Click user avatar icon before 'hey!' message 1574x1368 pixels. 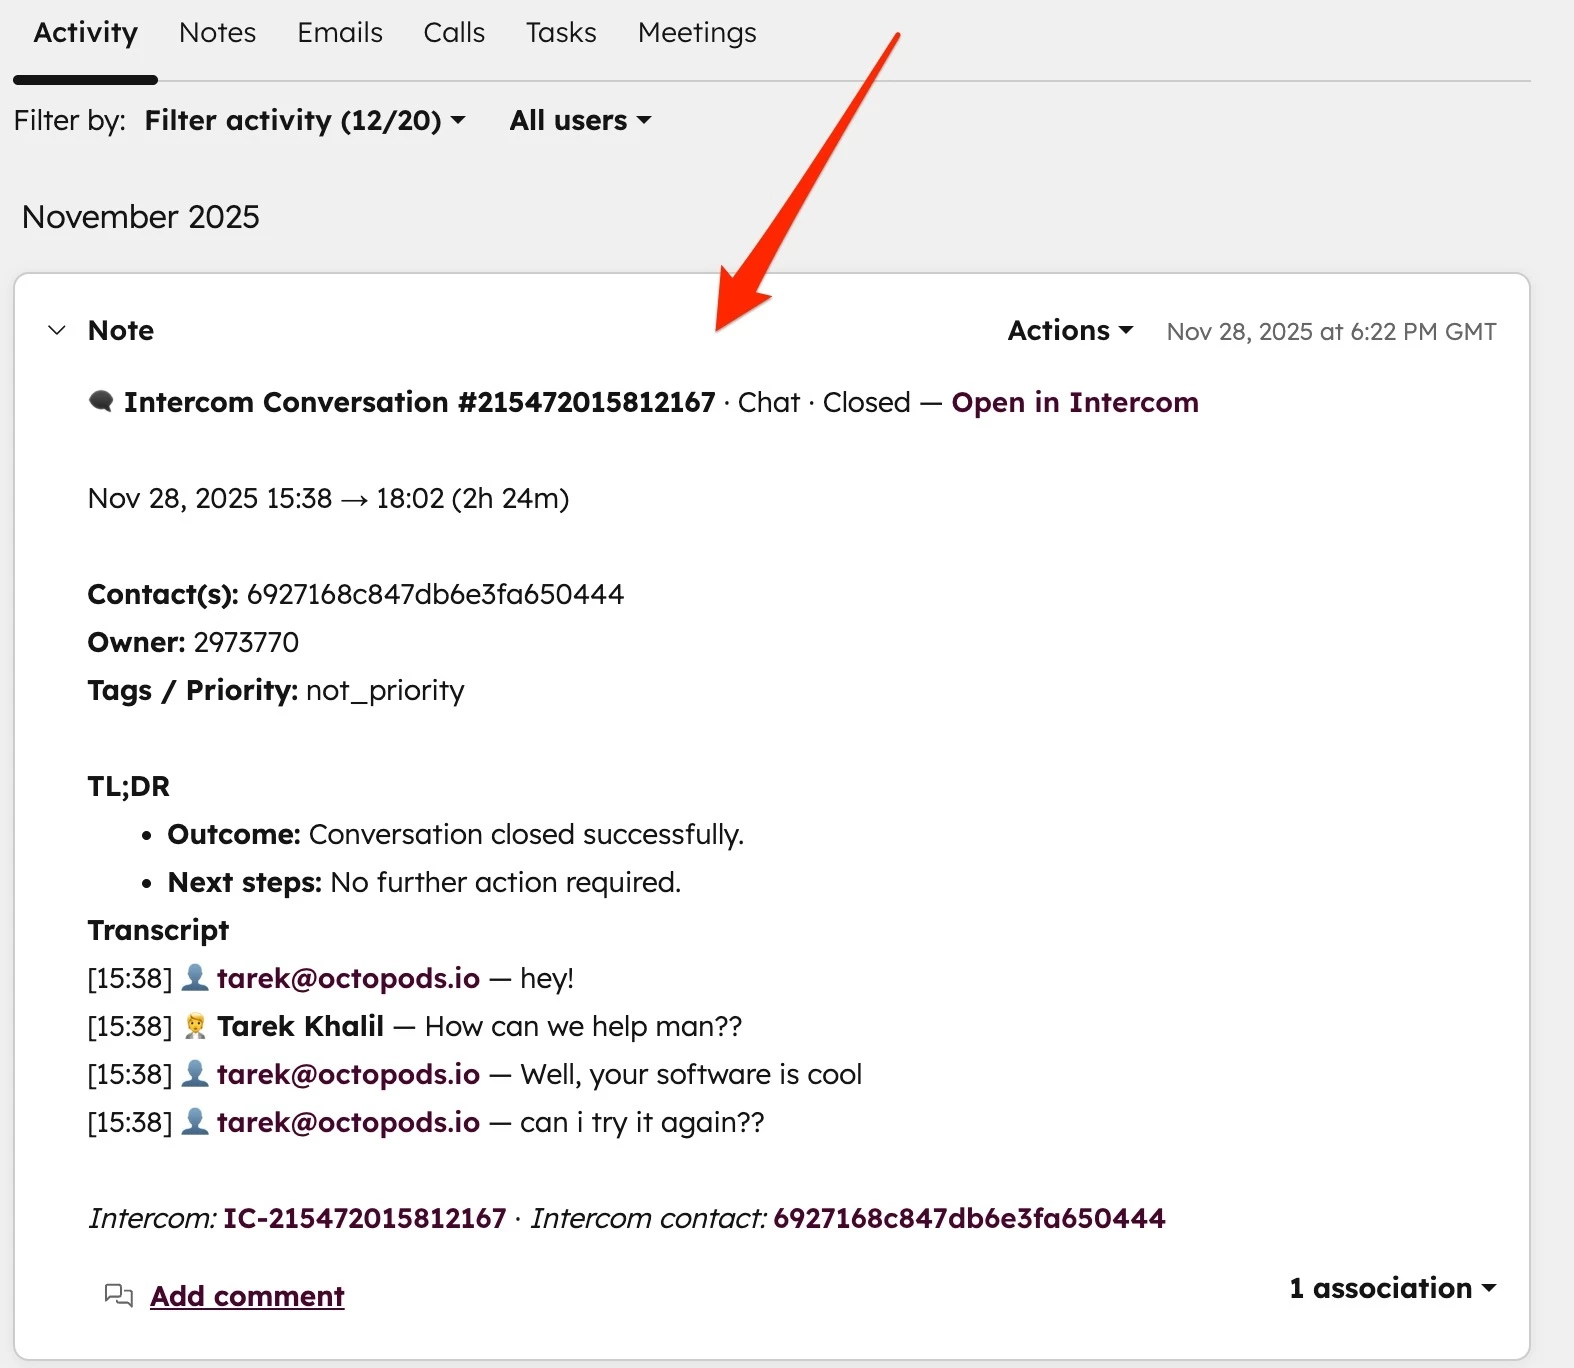tap(195, 977)
